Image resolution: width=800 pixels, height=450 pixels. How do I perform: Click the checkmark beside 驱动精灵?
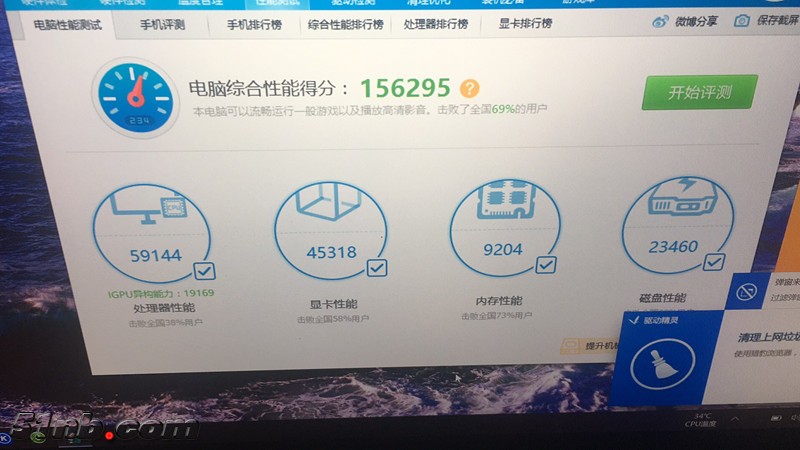(x=634, y=320)
